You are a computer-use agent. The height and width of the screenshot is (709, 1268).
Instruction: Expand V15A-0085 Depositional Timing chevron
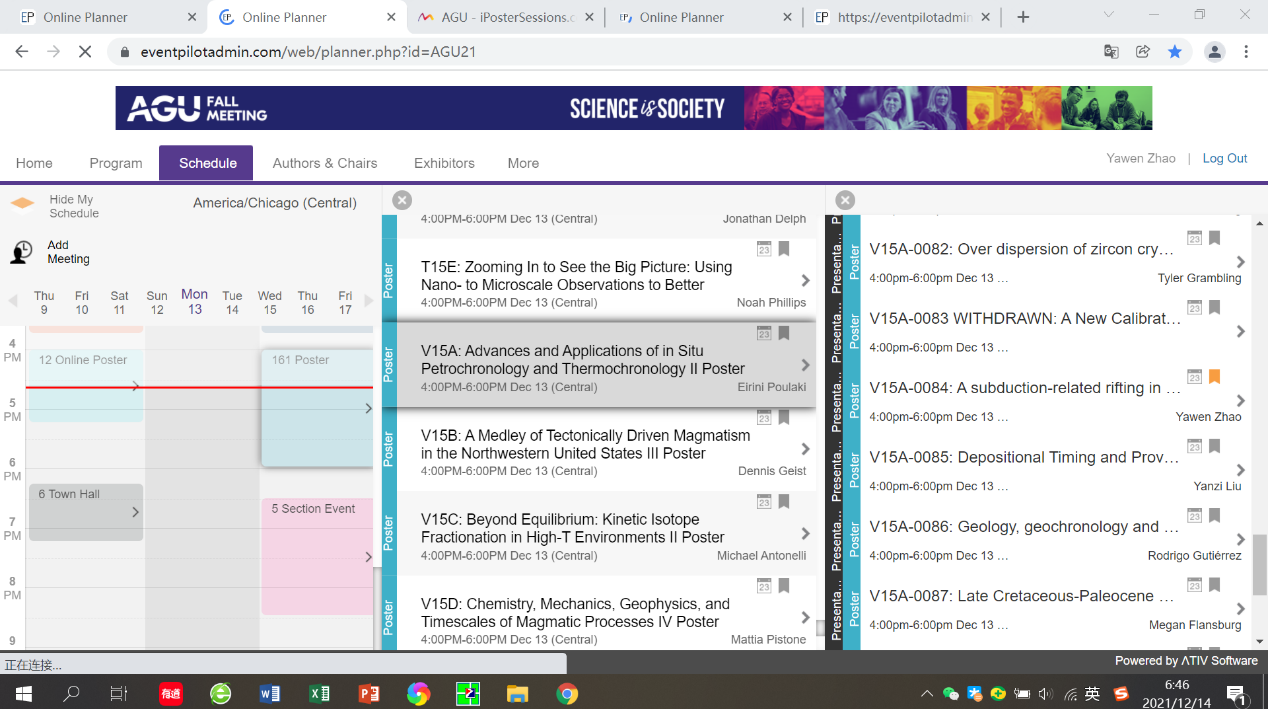pyautogui.click(x=1241, y=470)
